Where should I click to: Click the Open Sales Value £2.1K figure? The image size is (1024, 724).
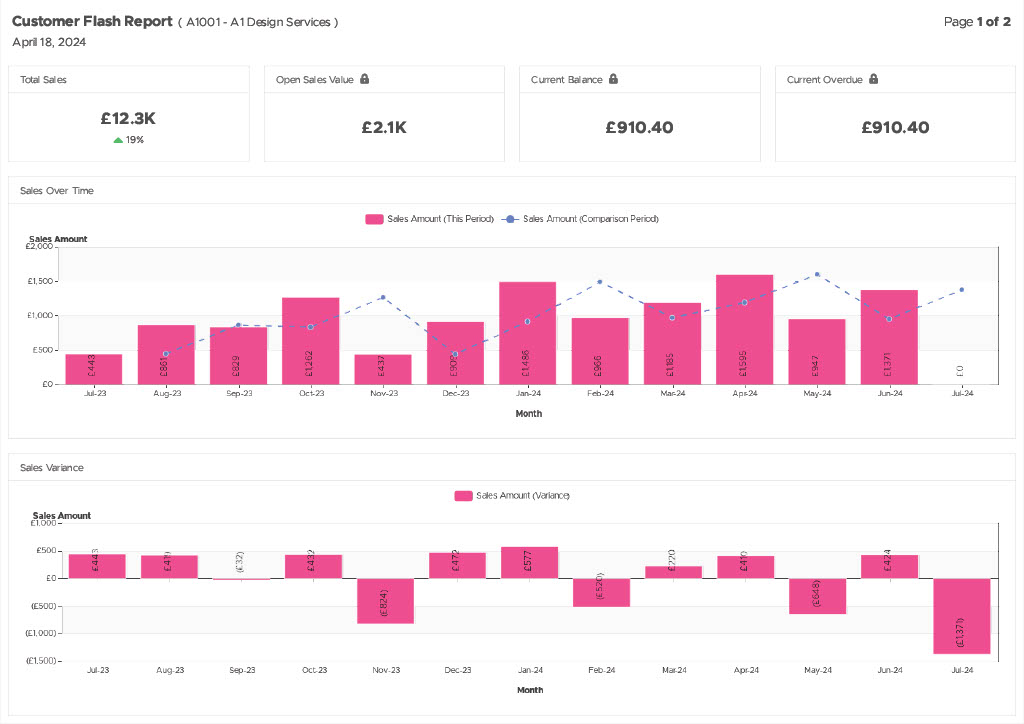tap(384, 127)
